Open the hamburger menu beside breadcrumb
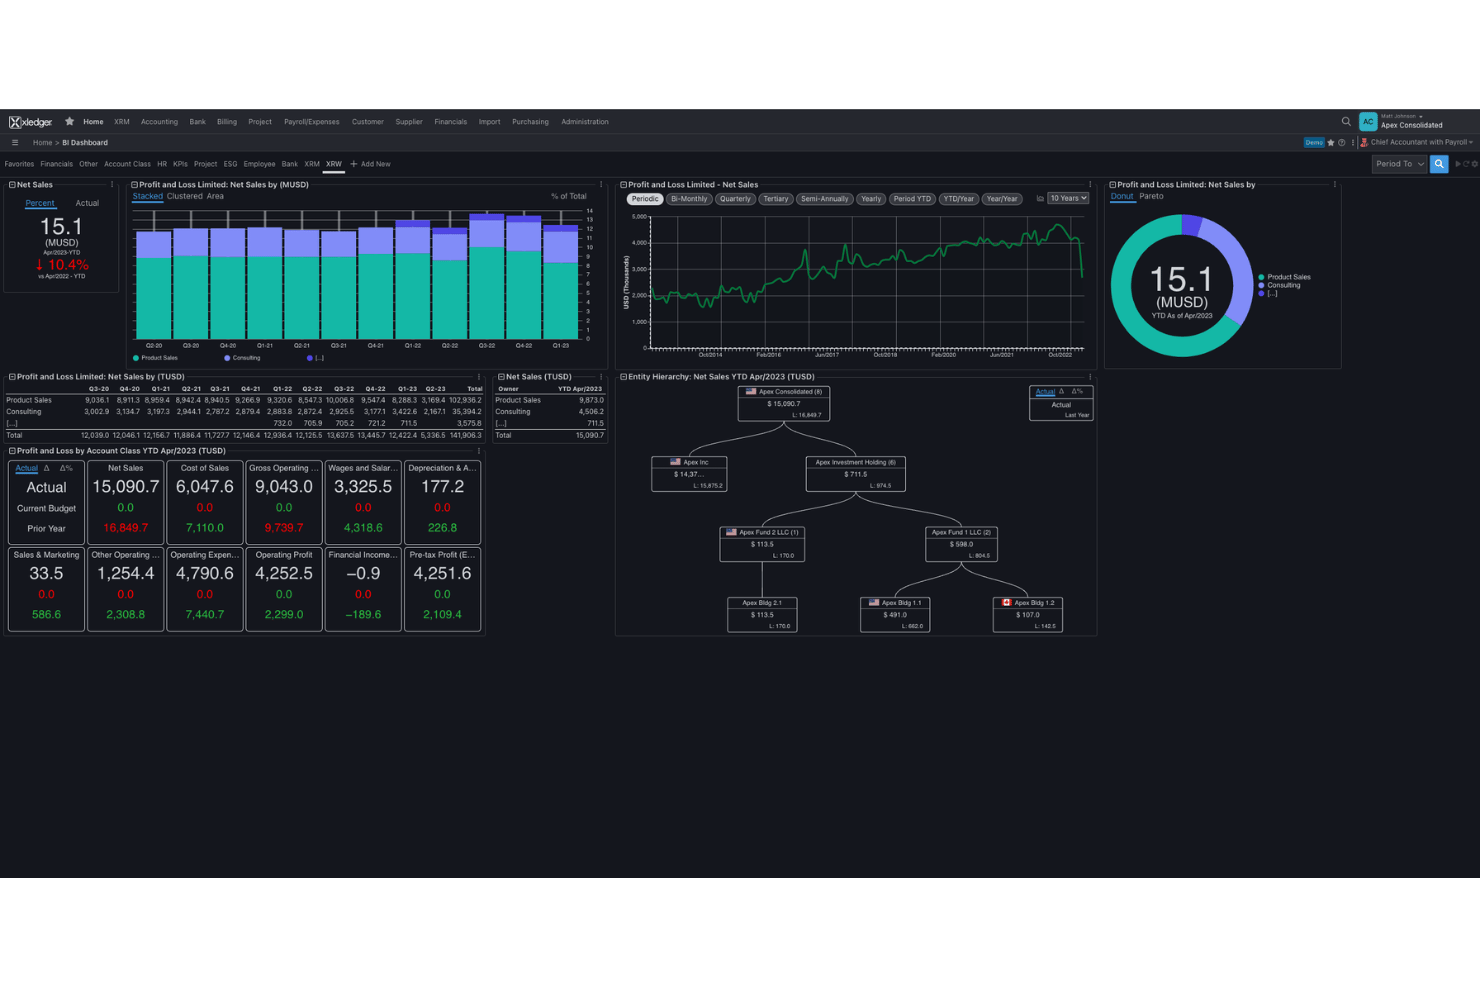The image size is (1480, 987). click(15, 143)
